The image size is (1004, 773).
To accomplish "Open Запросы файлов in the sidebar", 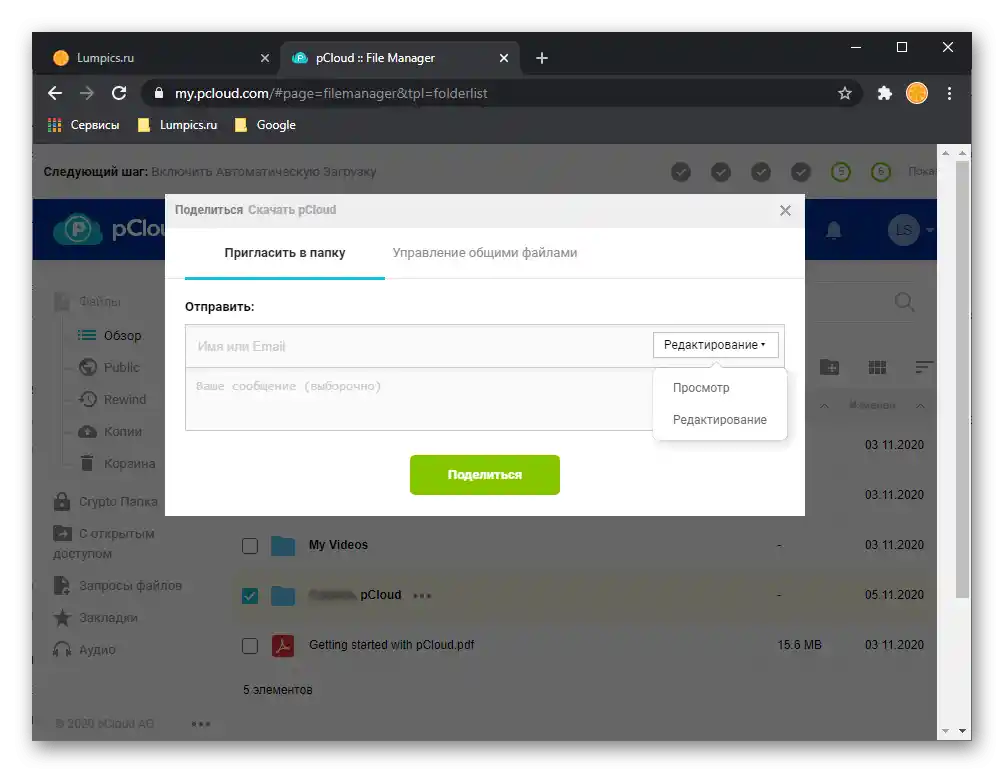I will [118, 585].
